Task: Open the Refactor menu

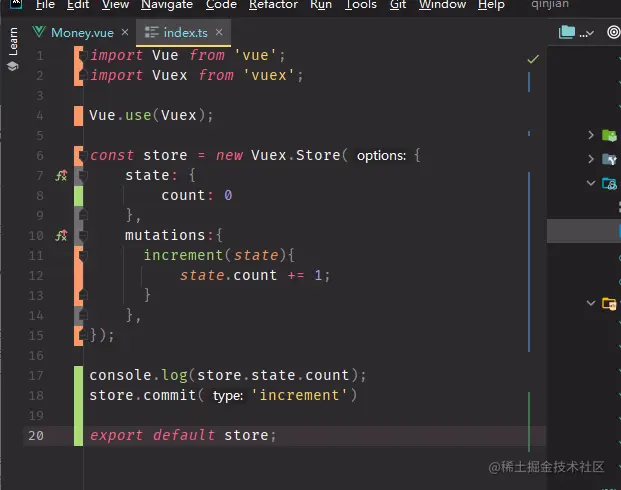Action: point(273,5)
